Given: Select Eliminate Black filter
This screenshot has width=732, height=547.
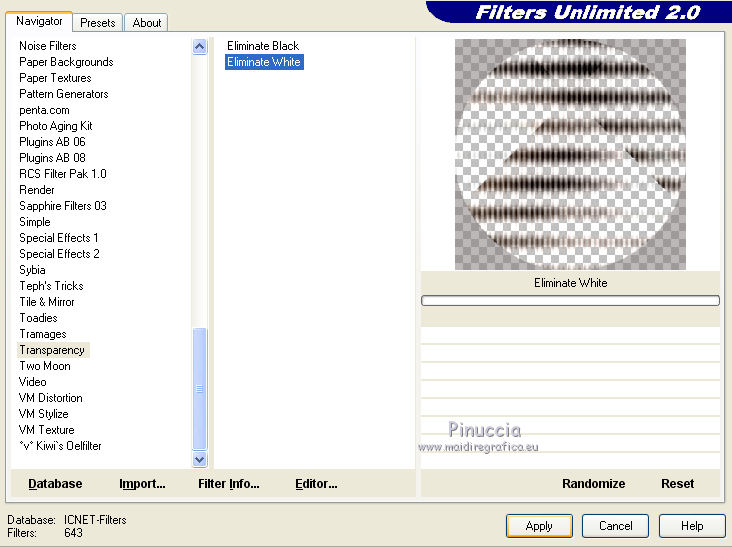Looking at the screenshot, I should pyautogui.click(x=263, y=46).
